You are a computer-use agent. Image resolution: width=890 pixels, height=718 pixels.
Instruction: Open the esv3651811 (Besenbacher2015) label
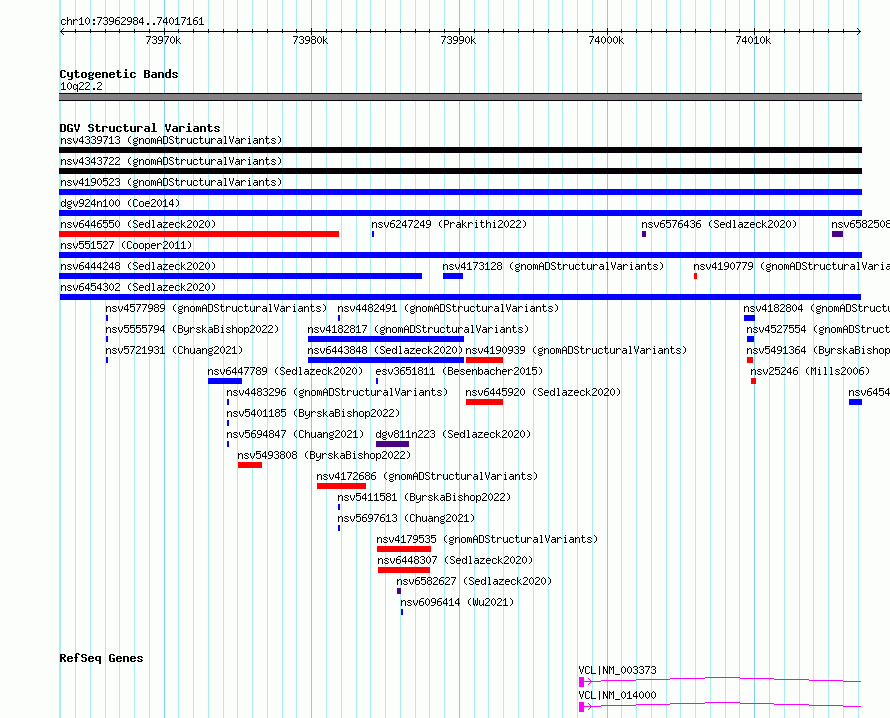[459, 371]
